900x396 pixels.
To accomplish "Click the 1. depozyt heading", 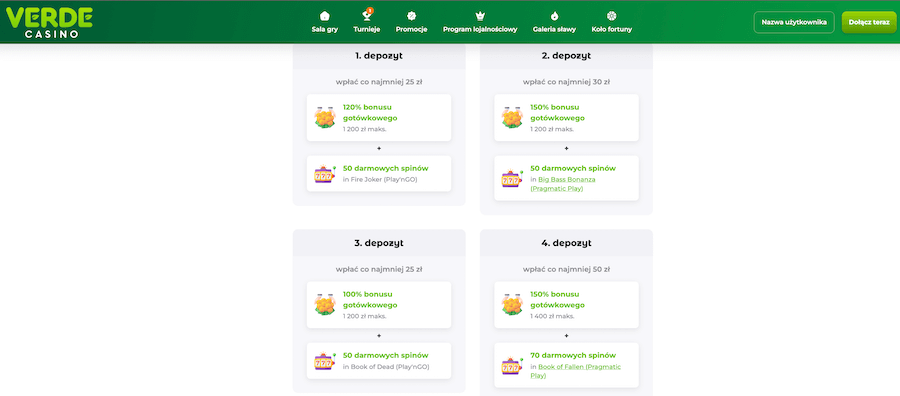I will (x=379, y=56).
